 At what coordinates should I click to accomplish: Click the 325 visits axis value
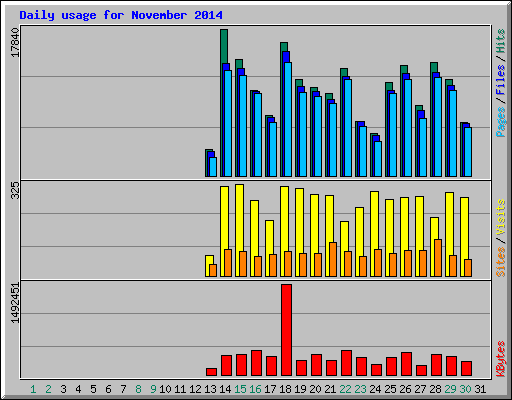tap(15, 191)
